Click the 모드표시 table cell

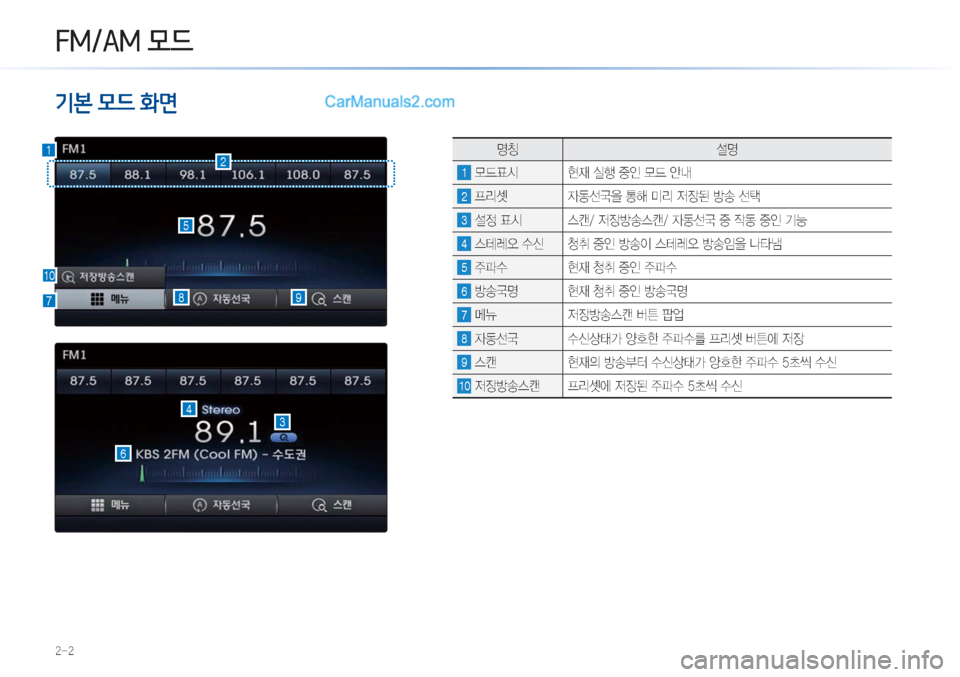[x=508, y=173]
